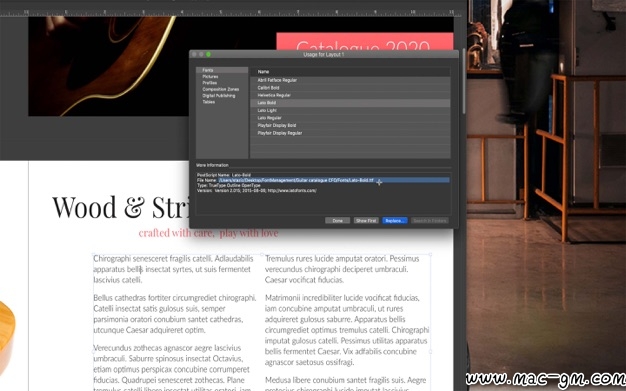Choose Helvetica Regular in the font list
Image resolution: width=626 pixels, height=391 pixels.
pyautogui.click(x=350, y=95)
